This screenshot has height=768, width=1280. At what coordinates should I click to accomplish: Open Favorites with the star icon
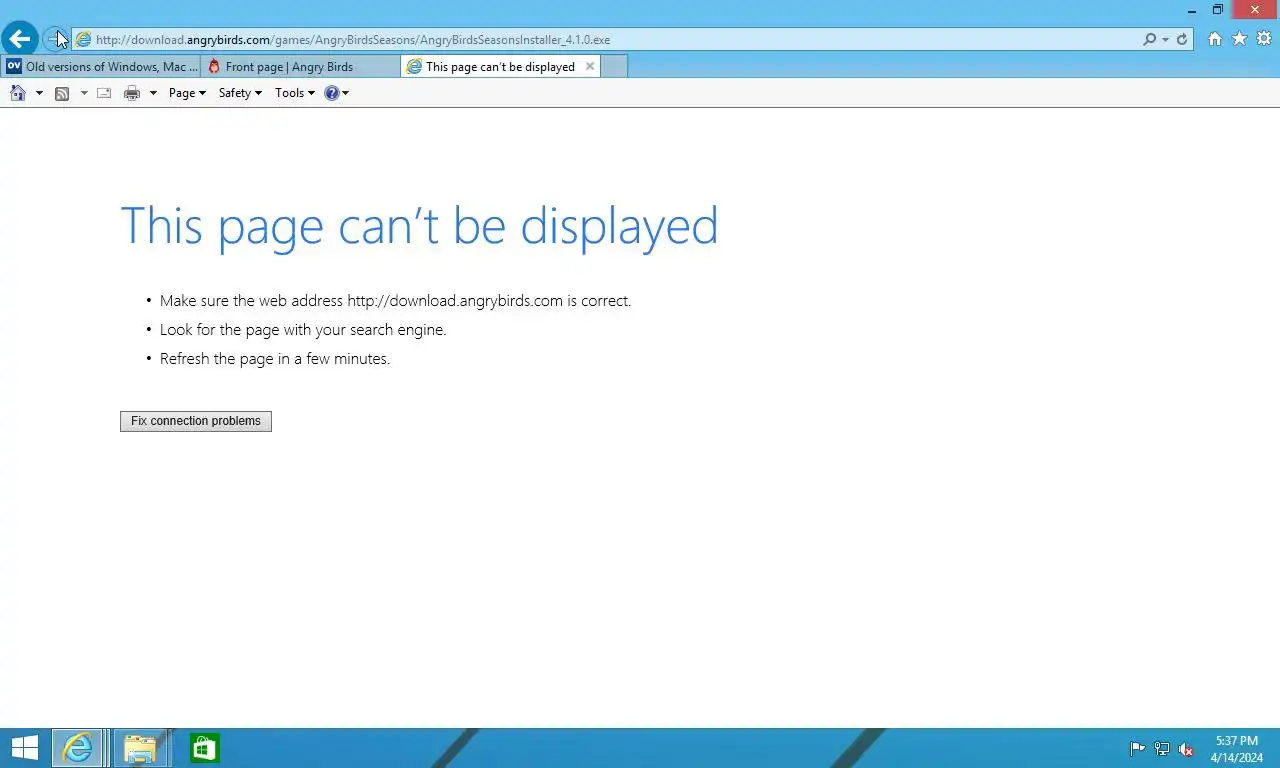[x=1240, y=39]
